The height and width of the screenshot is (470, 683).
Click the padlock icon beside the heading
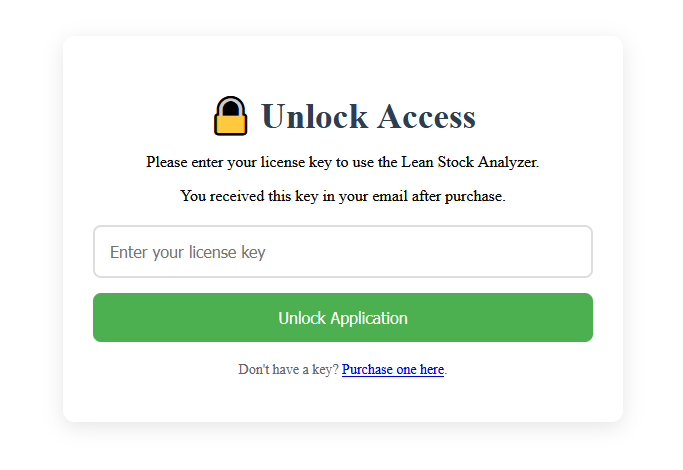point(230,116)
